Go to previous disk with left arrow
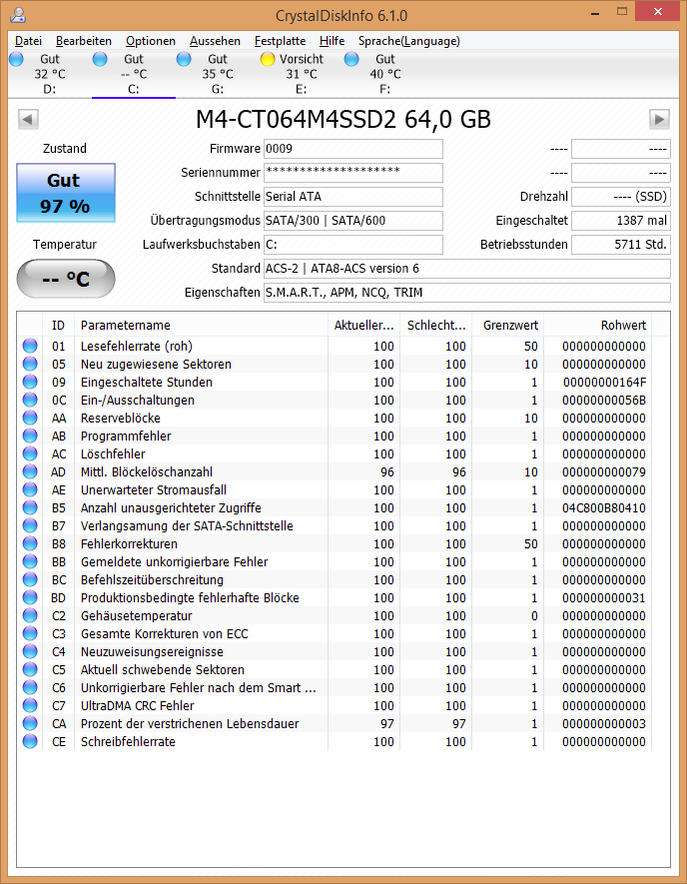This screenshot has height=884, width=687. (x=28, y=119)
